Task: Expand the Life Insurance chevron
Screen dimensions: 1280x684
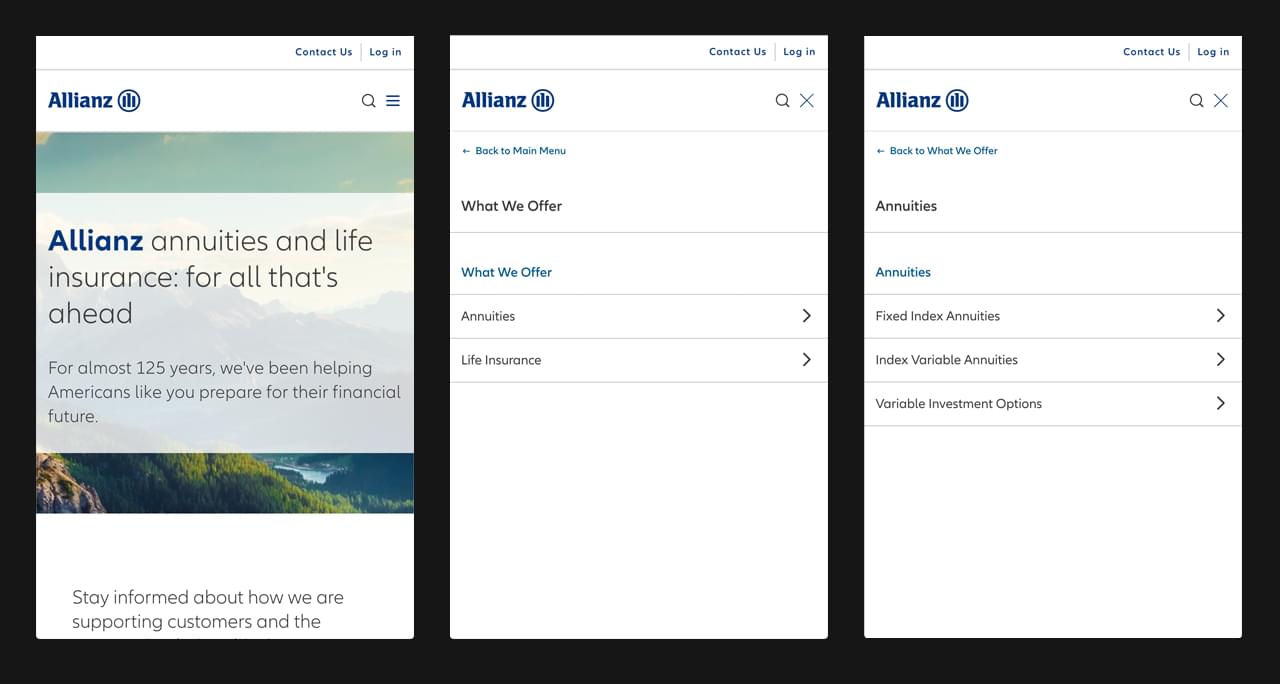Action: click(x=806, y=360)
